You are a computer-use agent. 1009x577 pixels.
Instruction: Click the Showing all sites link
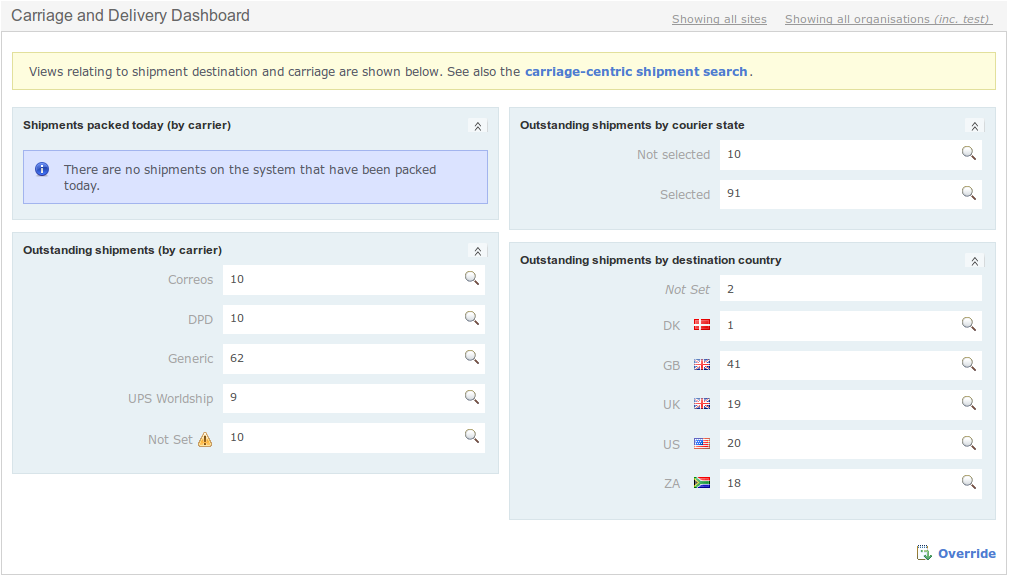[x=719, y=18]
